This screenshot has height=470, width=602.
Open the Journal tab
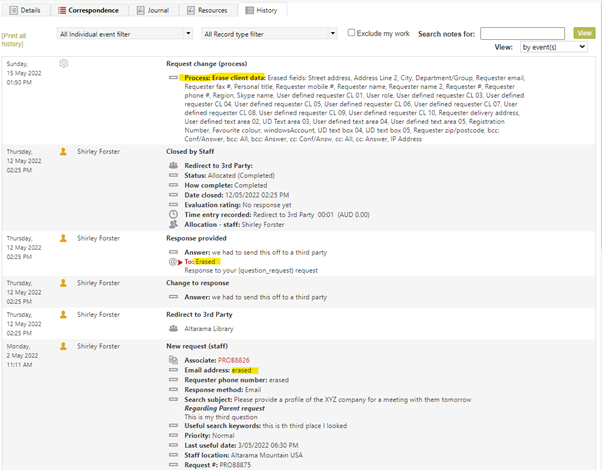point(153,10)
